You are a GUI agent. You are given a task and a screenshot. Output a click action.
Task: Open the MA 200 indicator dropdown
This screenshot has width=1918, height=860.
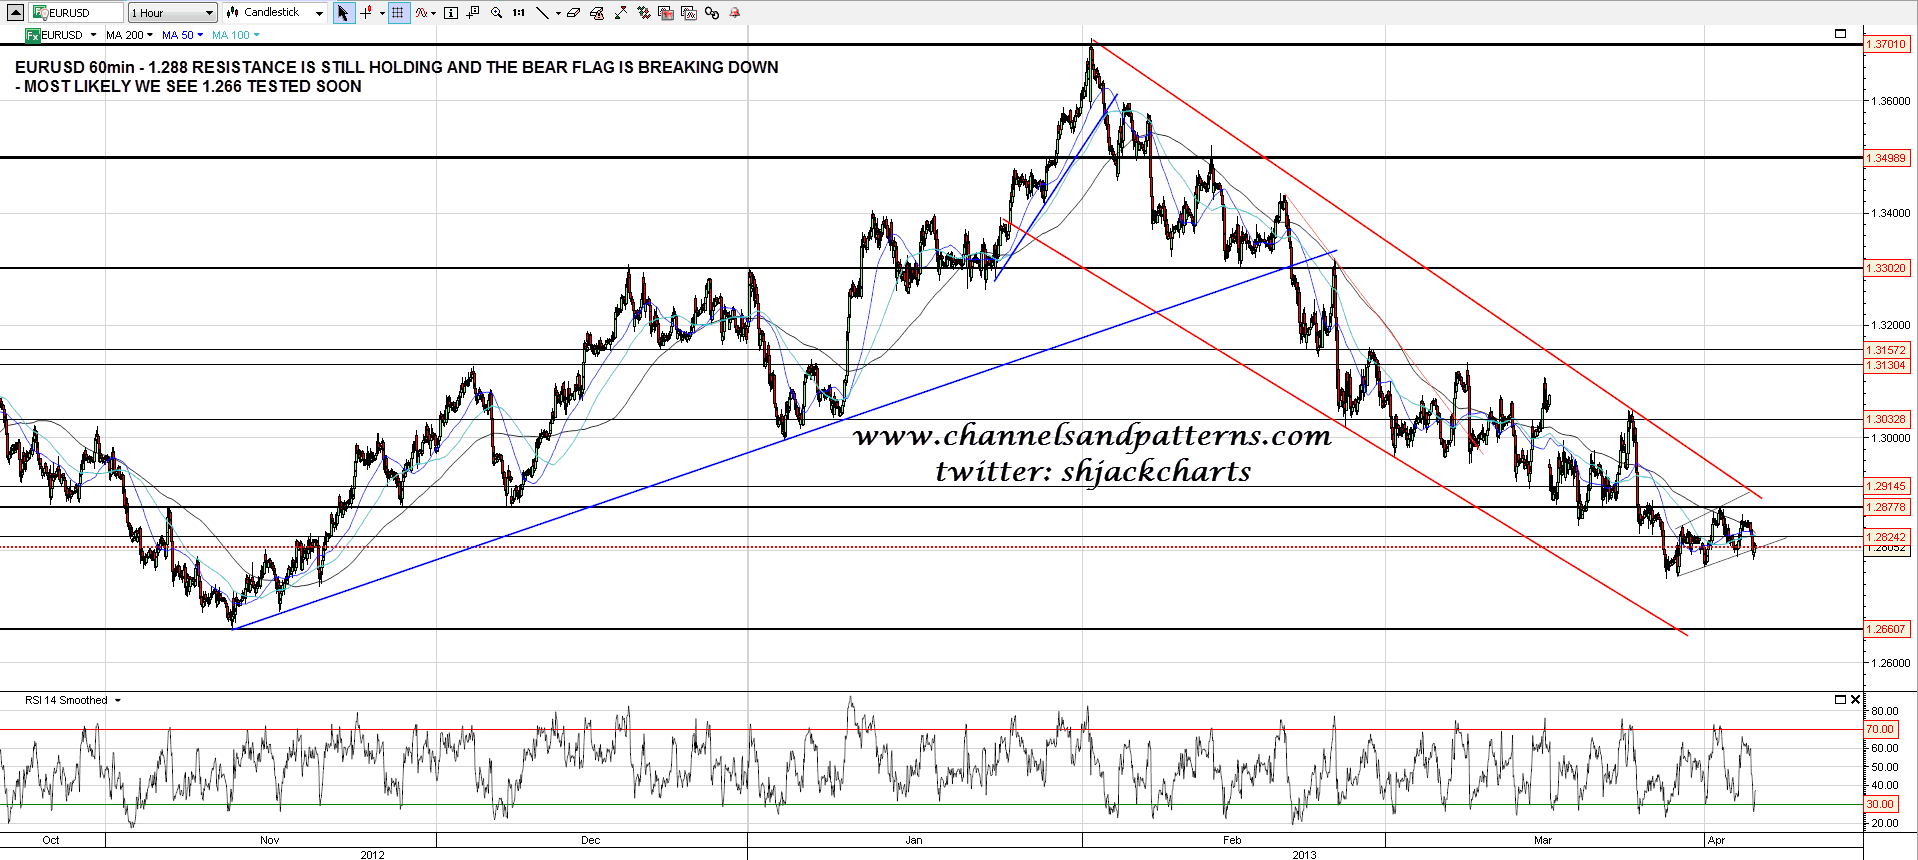129,35
